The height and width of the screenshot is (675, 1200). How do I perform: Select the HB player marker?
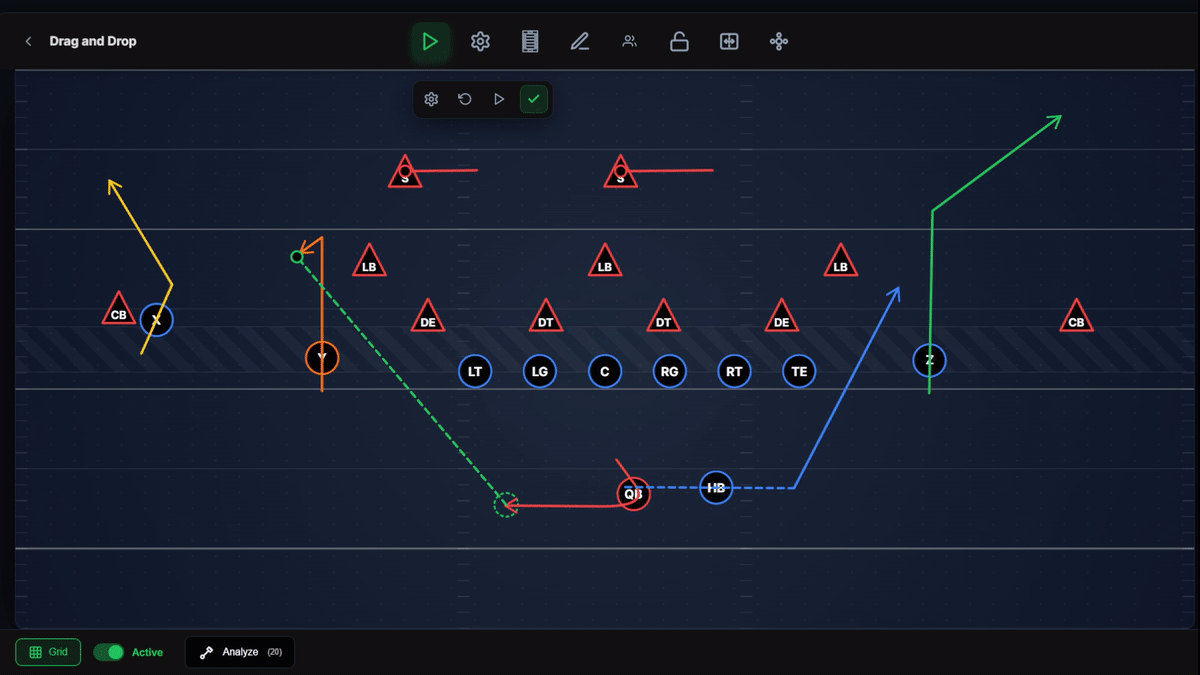tap(716, 488)
